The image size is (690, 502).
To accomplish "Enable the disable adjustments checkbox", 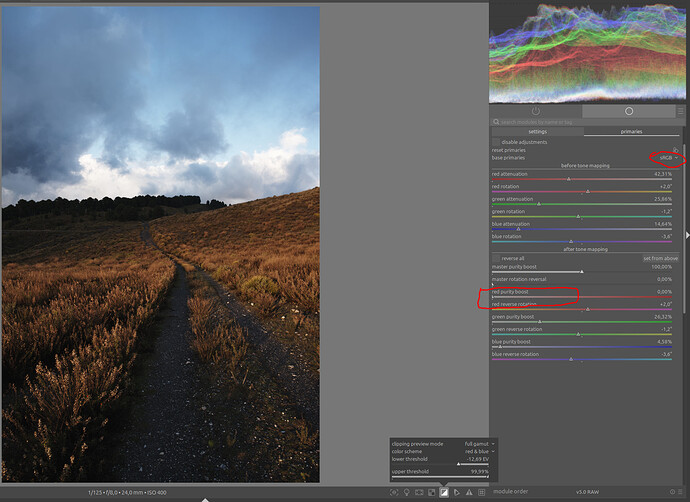I will click(x=496, y=142).
